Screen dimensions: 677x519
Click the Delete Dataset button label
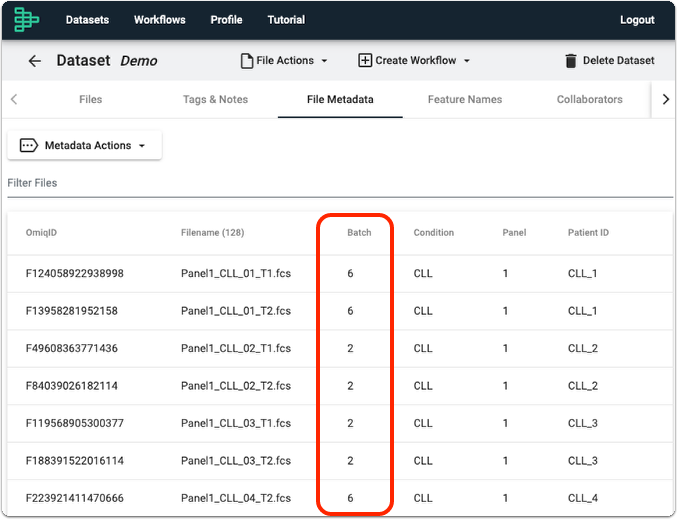[619, 60]
